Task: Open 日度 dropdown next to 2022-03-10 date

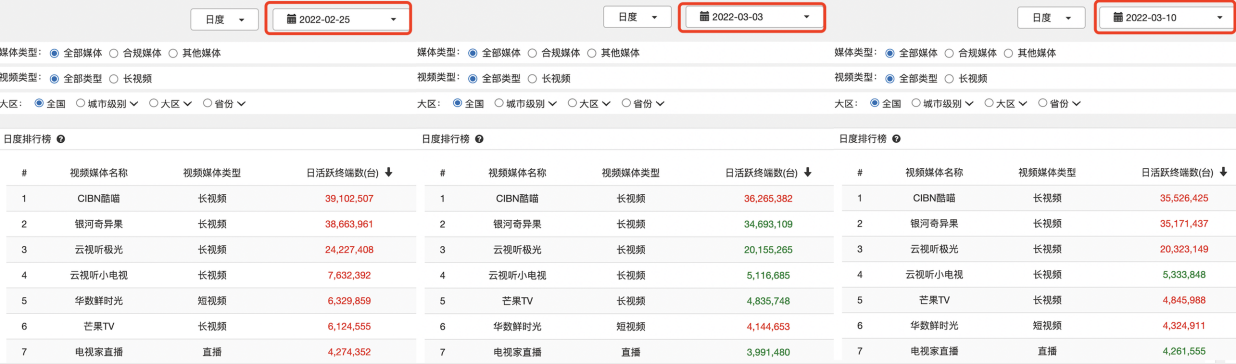Action: click(x=1051, y=18)
